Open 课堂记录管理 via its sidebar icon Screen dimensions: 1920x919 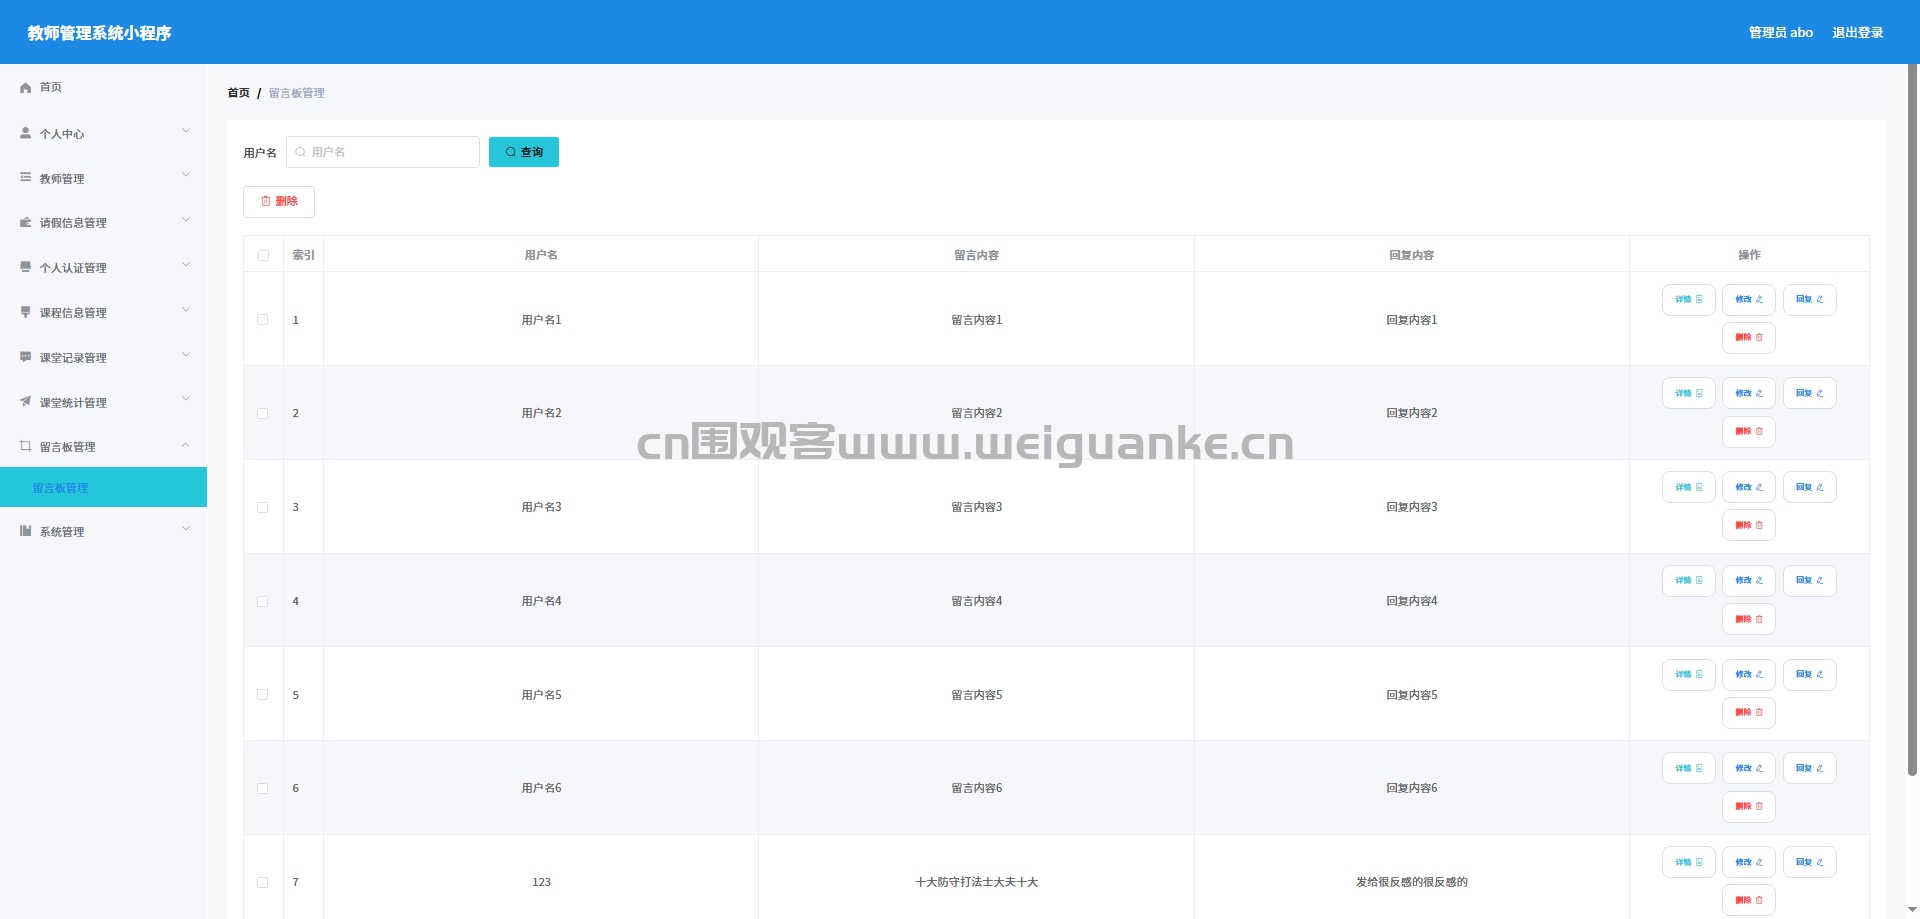click(26, 357)
